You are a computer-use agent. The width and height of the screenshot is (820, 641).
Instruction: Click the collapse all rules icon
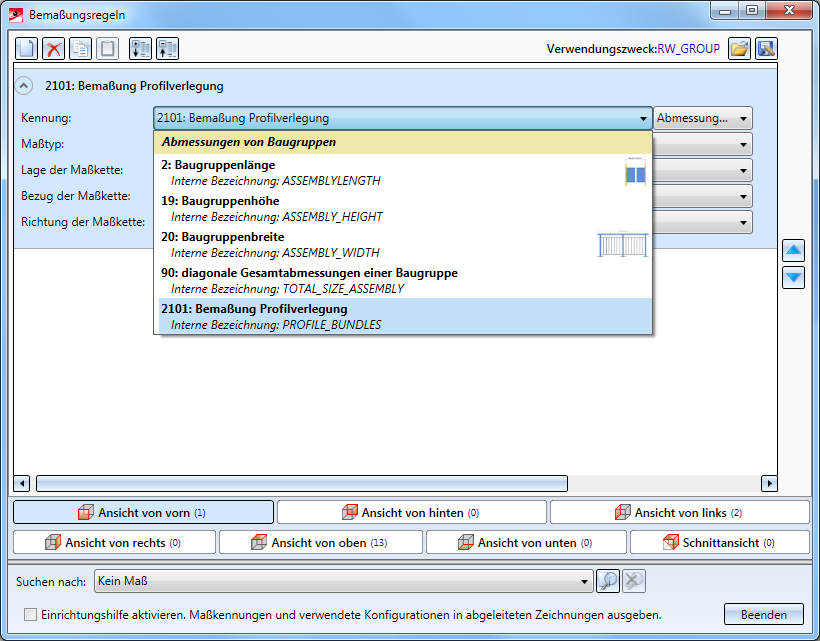point(167,49)
